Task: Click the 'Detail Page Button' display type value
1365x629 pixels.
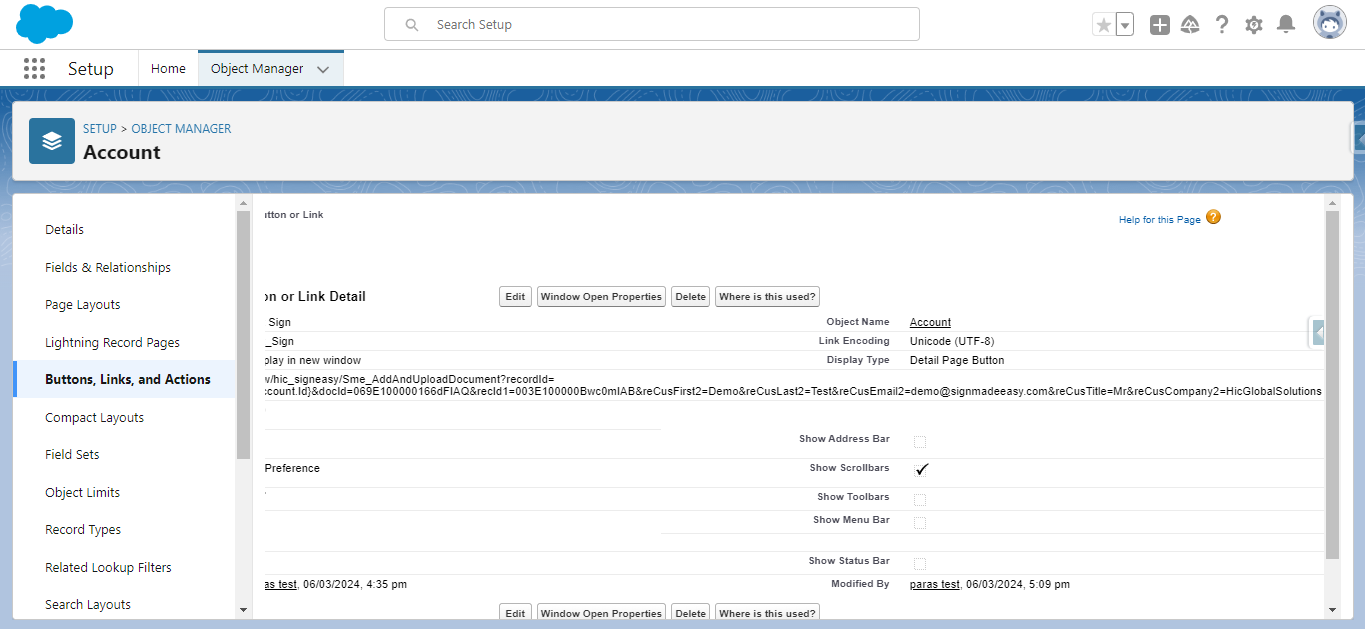Action: [x=957, y=360]
